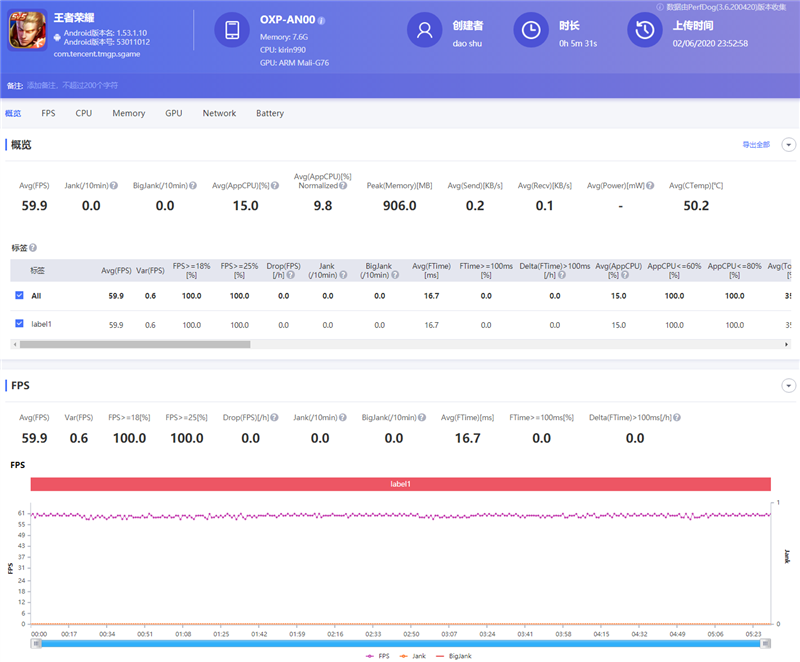The width and height of the screenshot is (800, 662).
Task: Switch to the GPU tab
Action: (x=174, y=114)
